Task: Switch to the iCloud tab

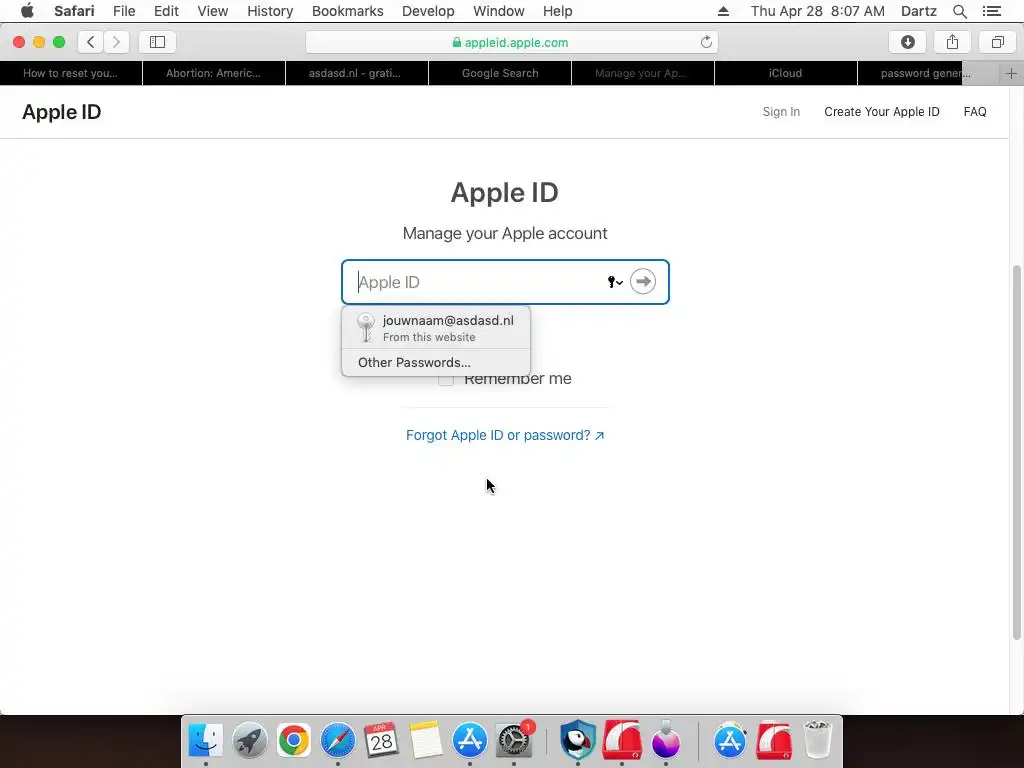Action: 786,73
